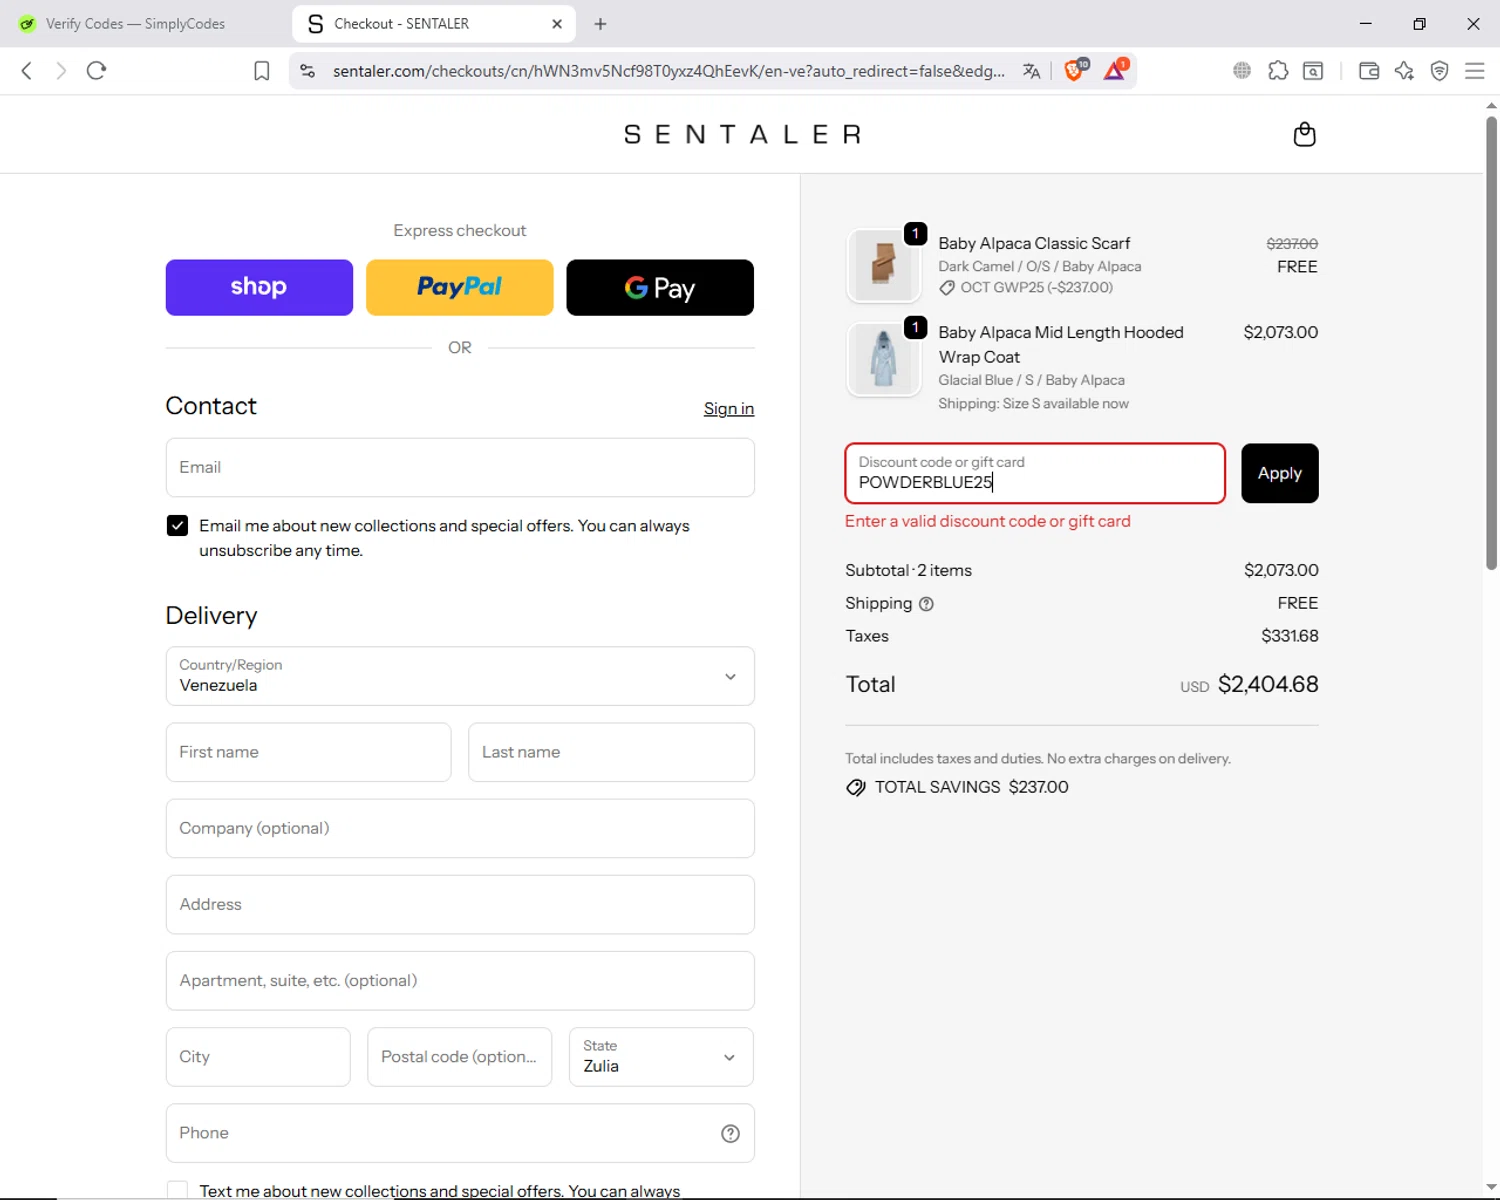This screenshot has height=1200, width=1500.
Task: Click the browser address bar URL
Action: [x=668, y=71]
